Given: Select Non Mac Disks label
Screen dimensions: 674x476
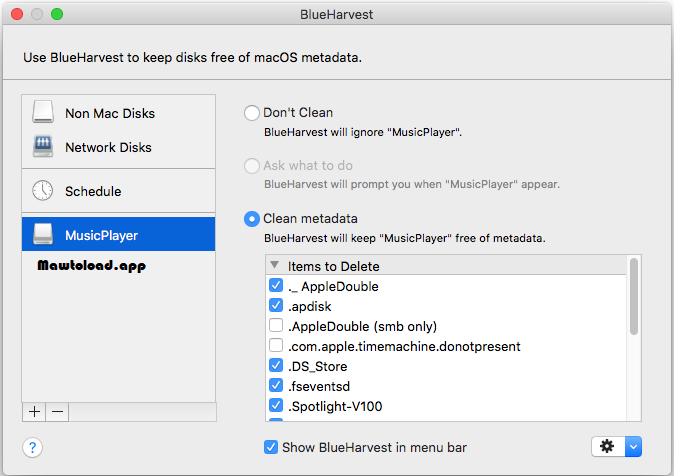Looking at the screenshot, I should (x=110, y=113).
